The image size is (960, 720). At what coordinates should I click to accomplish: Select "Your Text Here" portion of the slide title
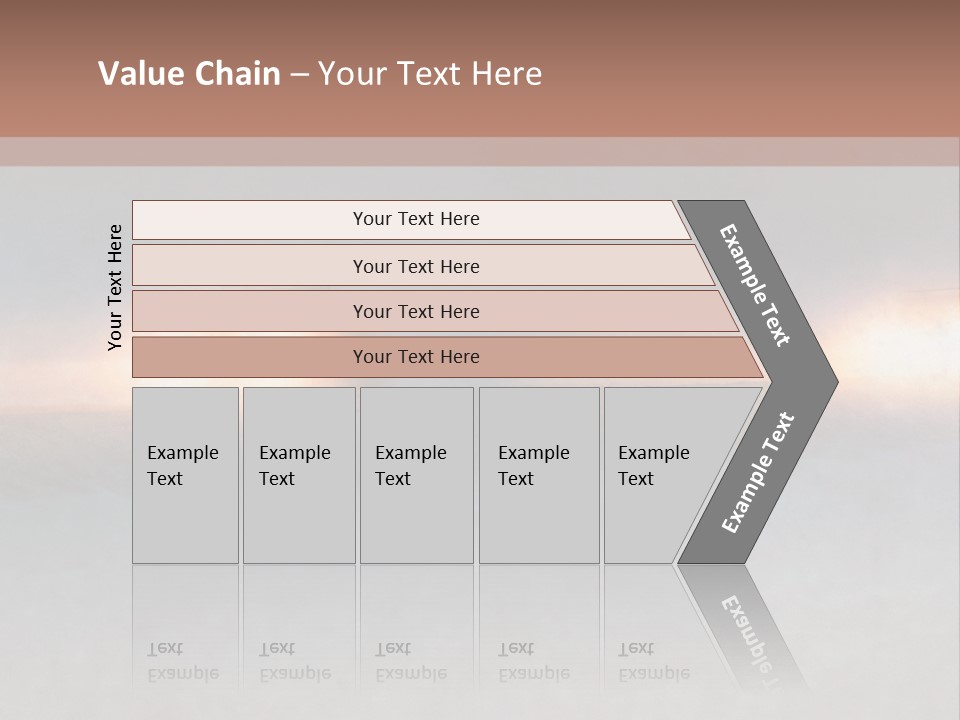[430, 74]
